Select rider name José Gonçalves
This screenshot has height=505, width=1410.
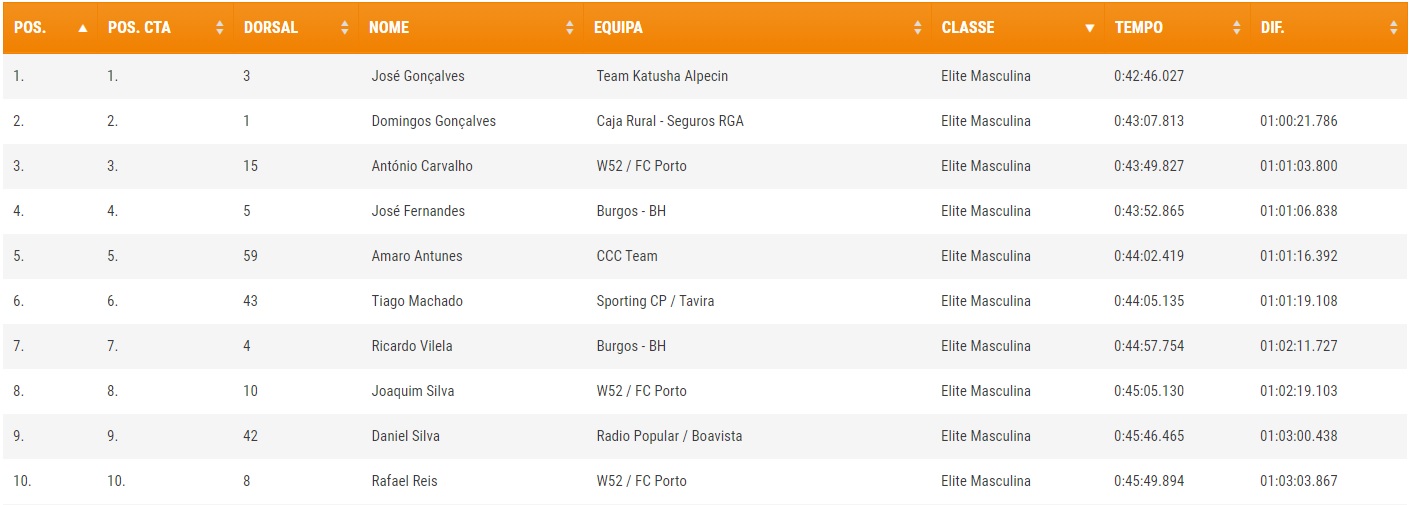(418, 76)
